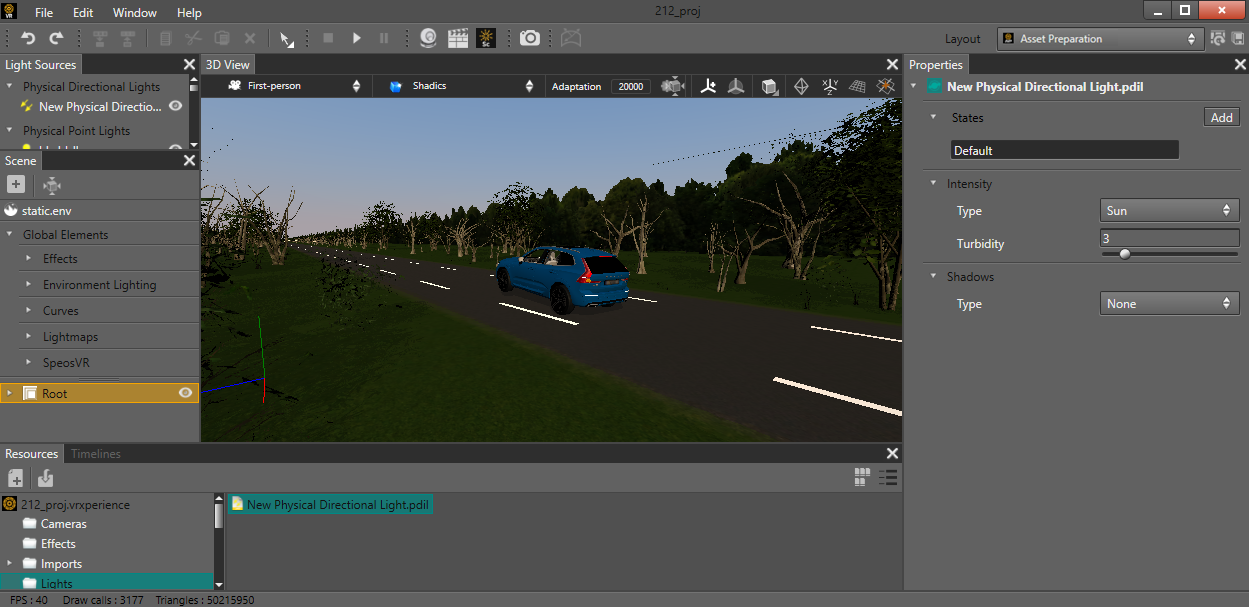
Task: Click the white three-axis icon in 3D View
Action: click(709, 86)
